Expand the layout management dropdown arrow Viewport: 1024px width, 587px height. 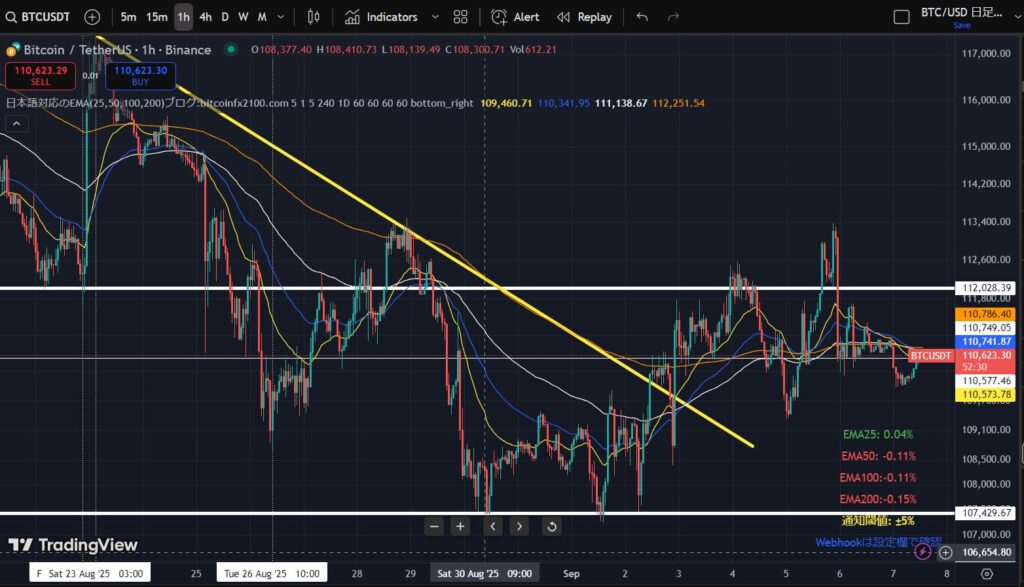click(x=1017, y=17)
